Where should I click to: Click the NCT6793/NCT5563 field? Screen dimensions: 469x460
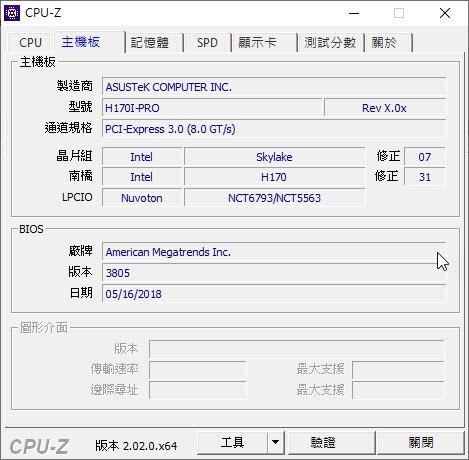(274, 198)
